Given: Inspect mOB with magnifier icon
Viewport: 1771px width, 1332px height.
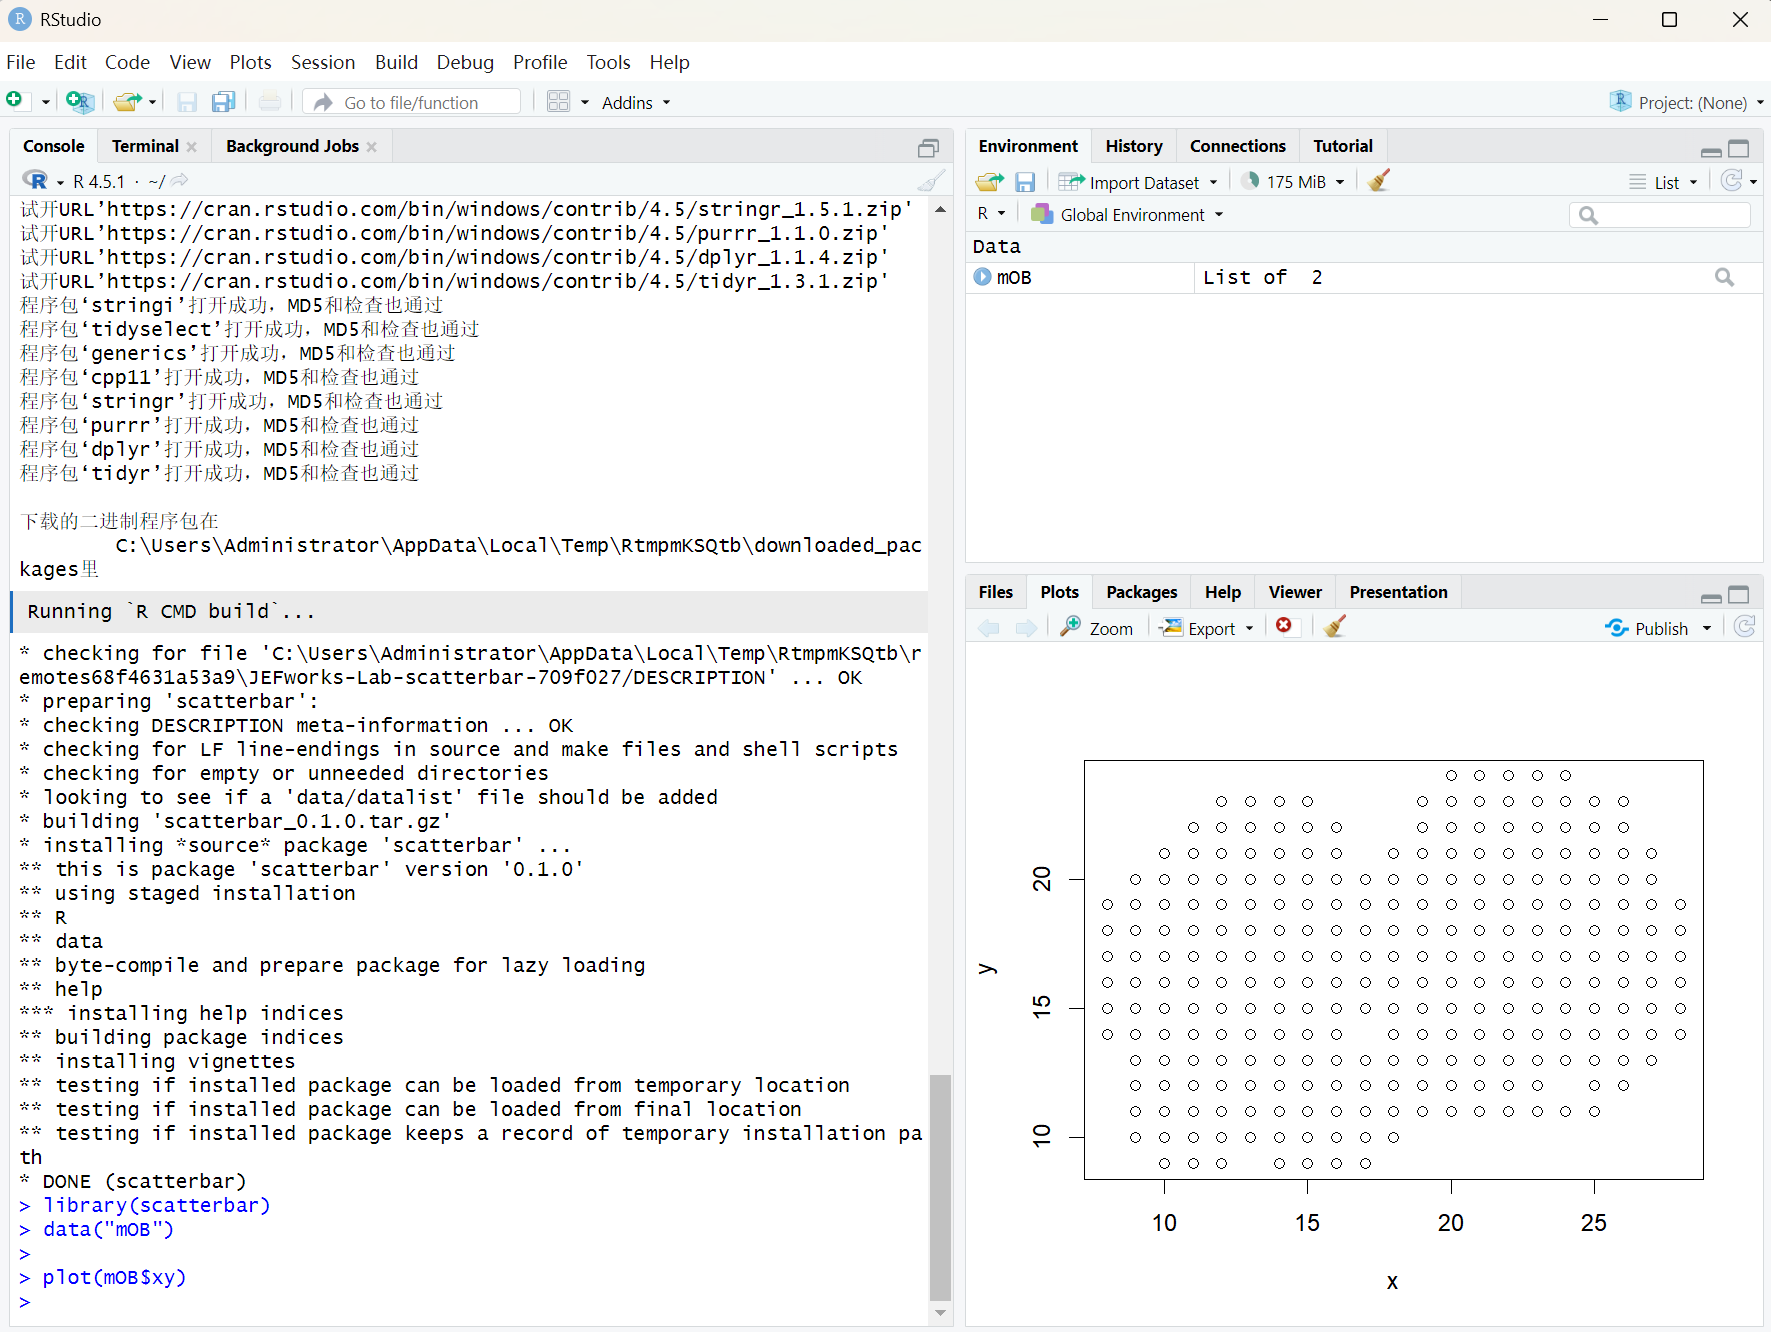Looking at the screenshot, I should click(1725, 277).
